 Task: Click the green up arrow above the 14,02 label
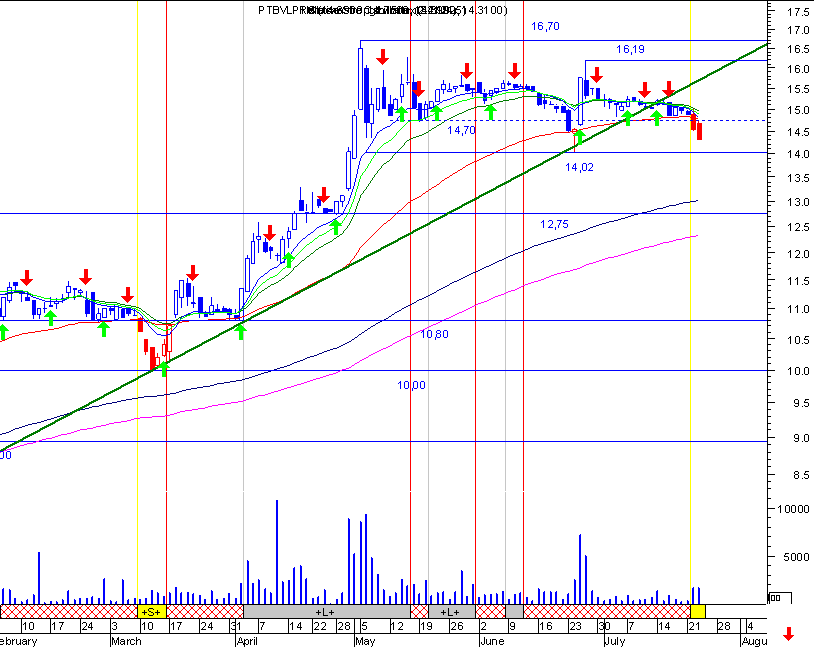click(579, 138)
